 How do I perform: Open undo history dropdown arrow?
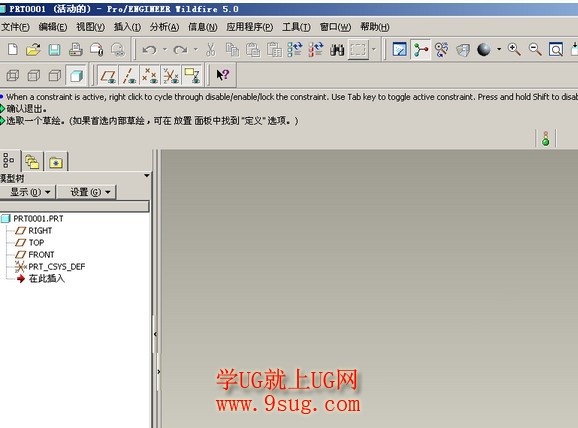[165, 49]
